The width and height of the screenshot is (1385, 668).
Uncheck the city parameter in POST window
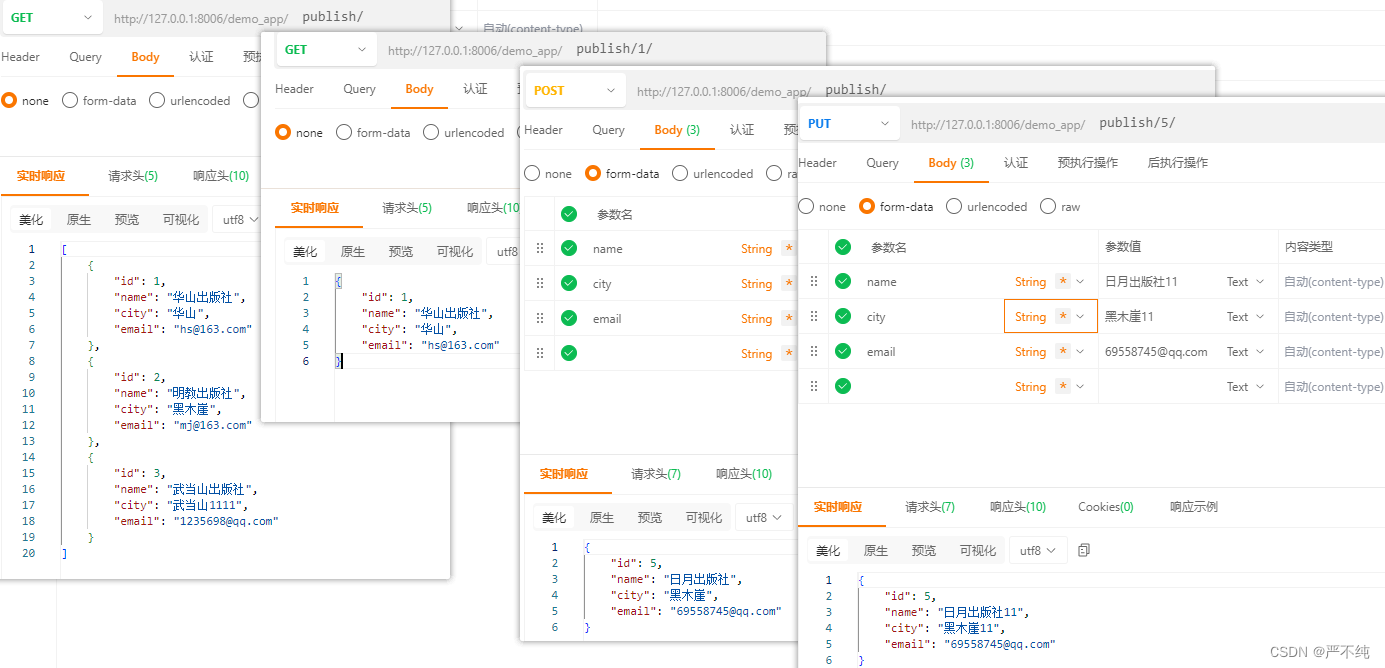569,284
